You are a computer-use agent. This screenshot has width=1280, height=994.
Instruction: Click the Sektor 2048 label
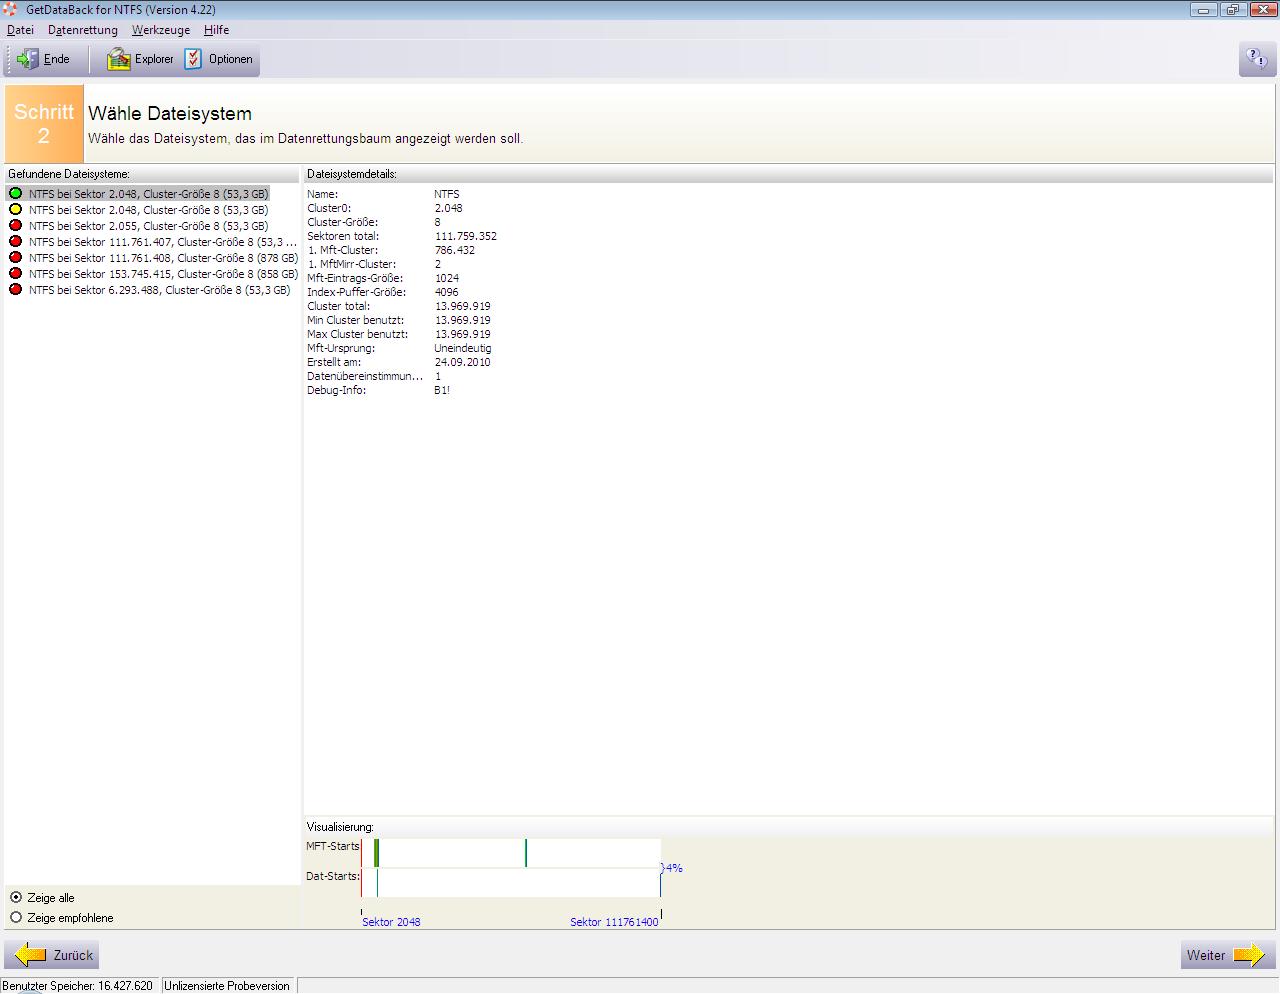pyautogui.click(x=391, y=922)
